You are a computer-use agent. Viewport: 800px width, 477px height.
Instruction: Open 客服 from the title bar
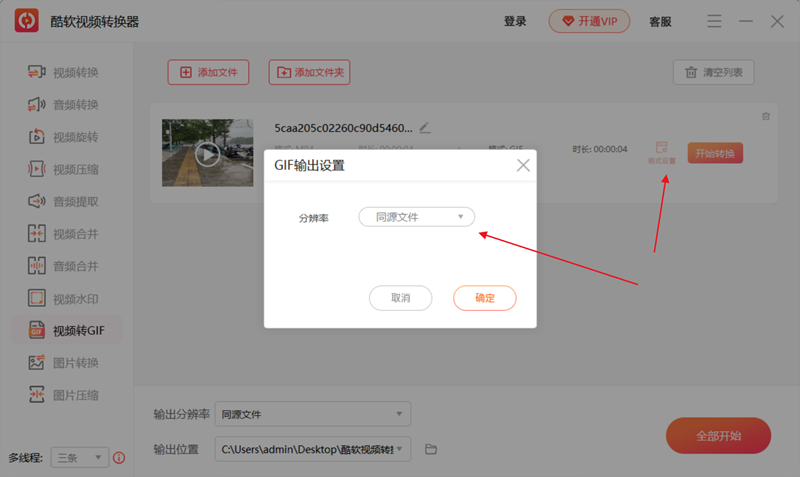660,21
